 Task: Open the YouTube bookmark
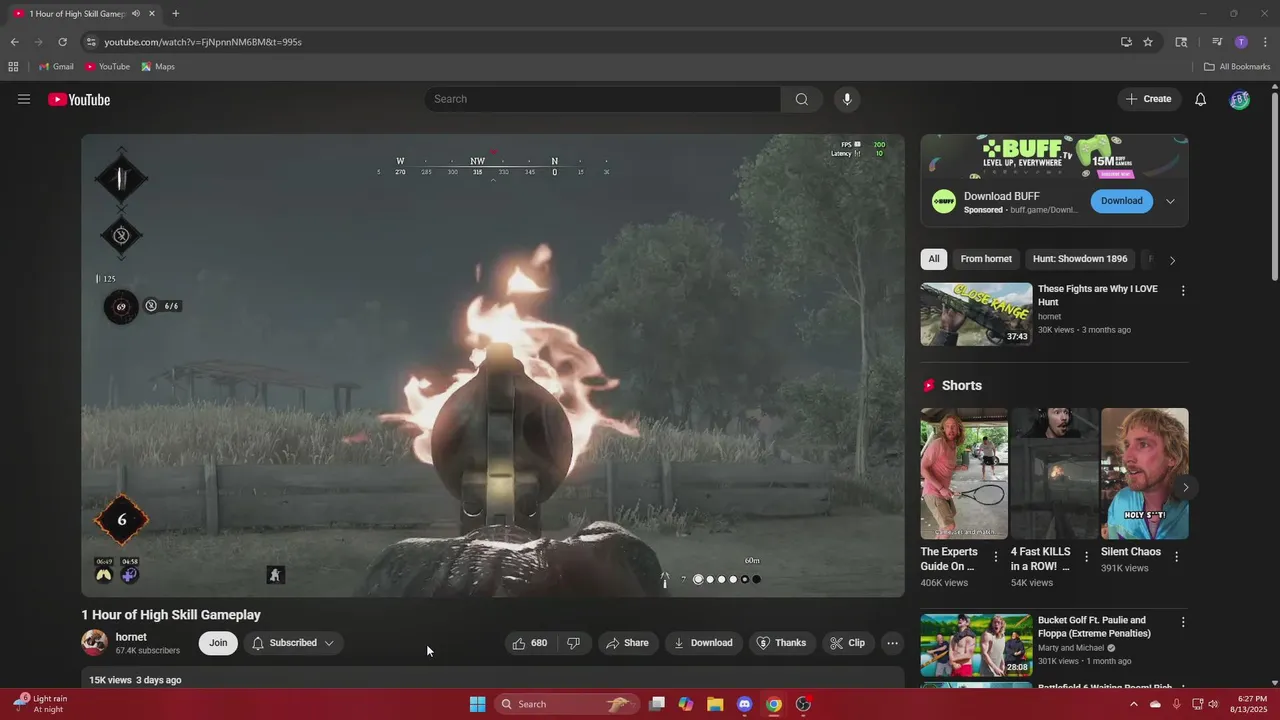(108, 67)
